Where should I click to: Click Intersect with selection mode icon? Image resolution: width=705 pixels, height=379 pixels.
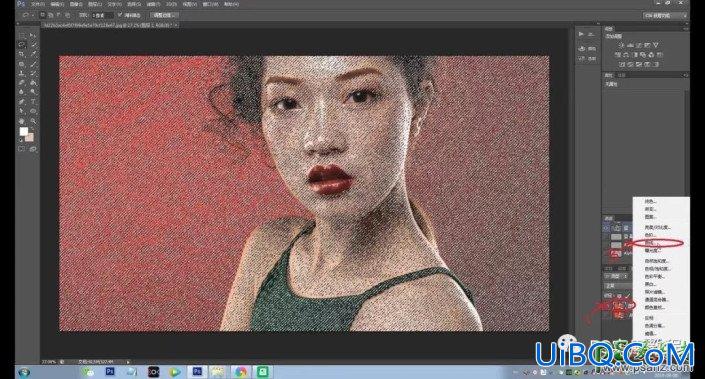coord(67,15)
